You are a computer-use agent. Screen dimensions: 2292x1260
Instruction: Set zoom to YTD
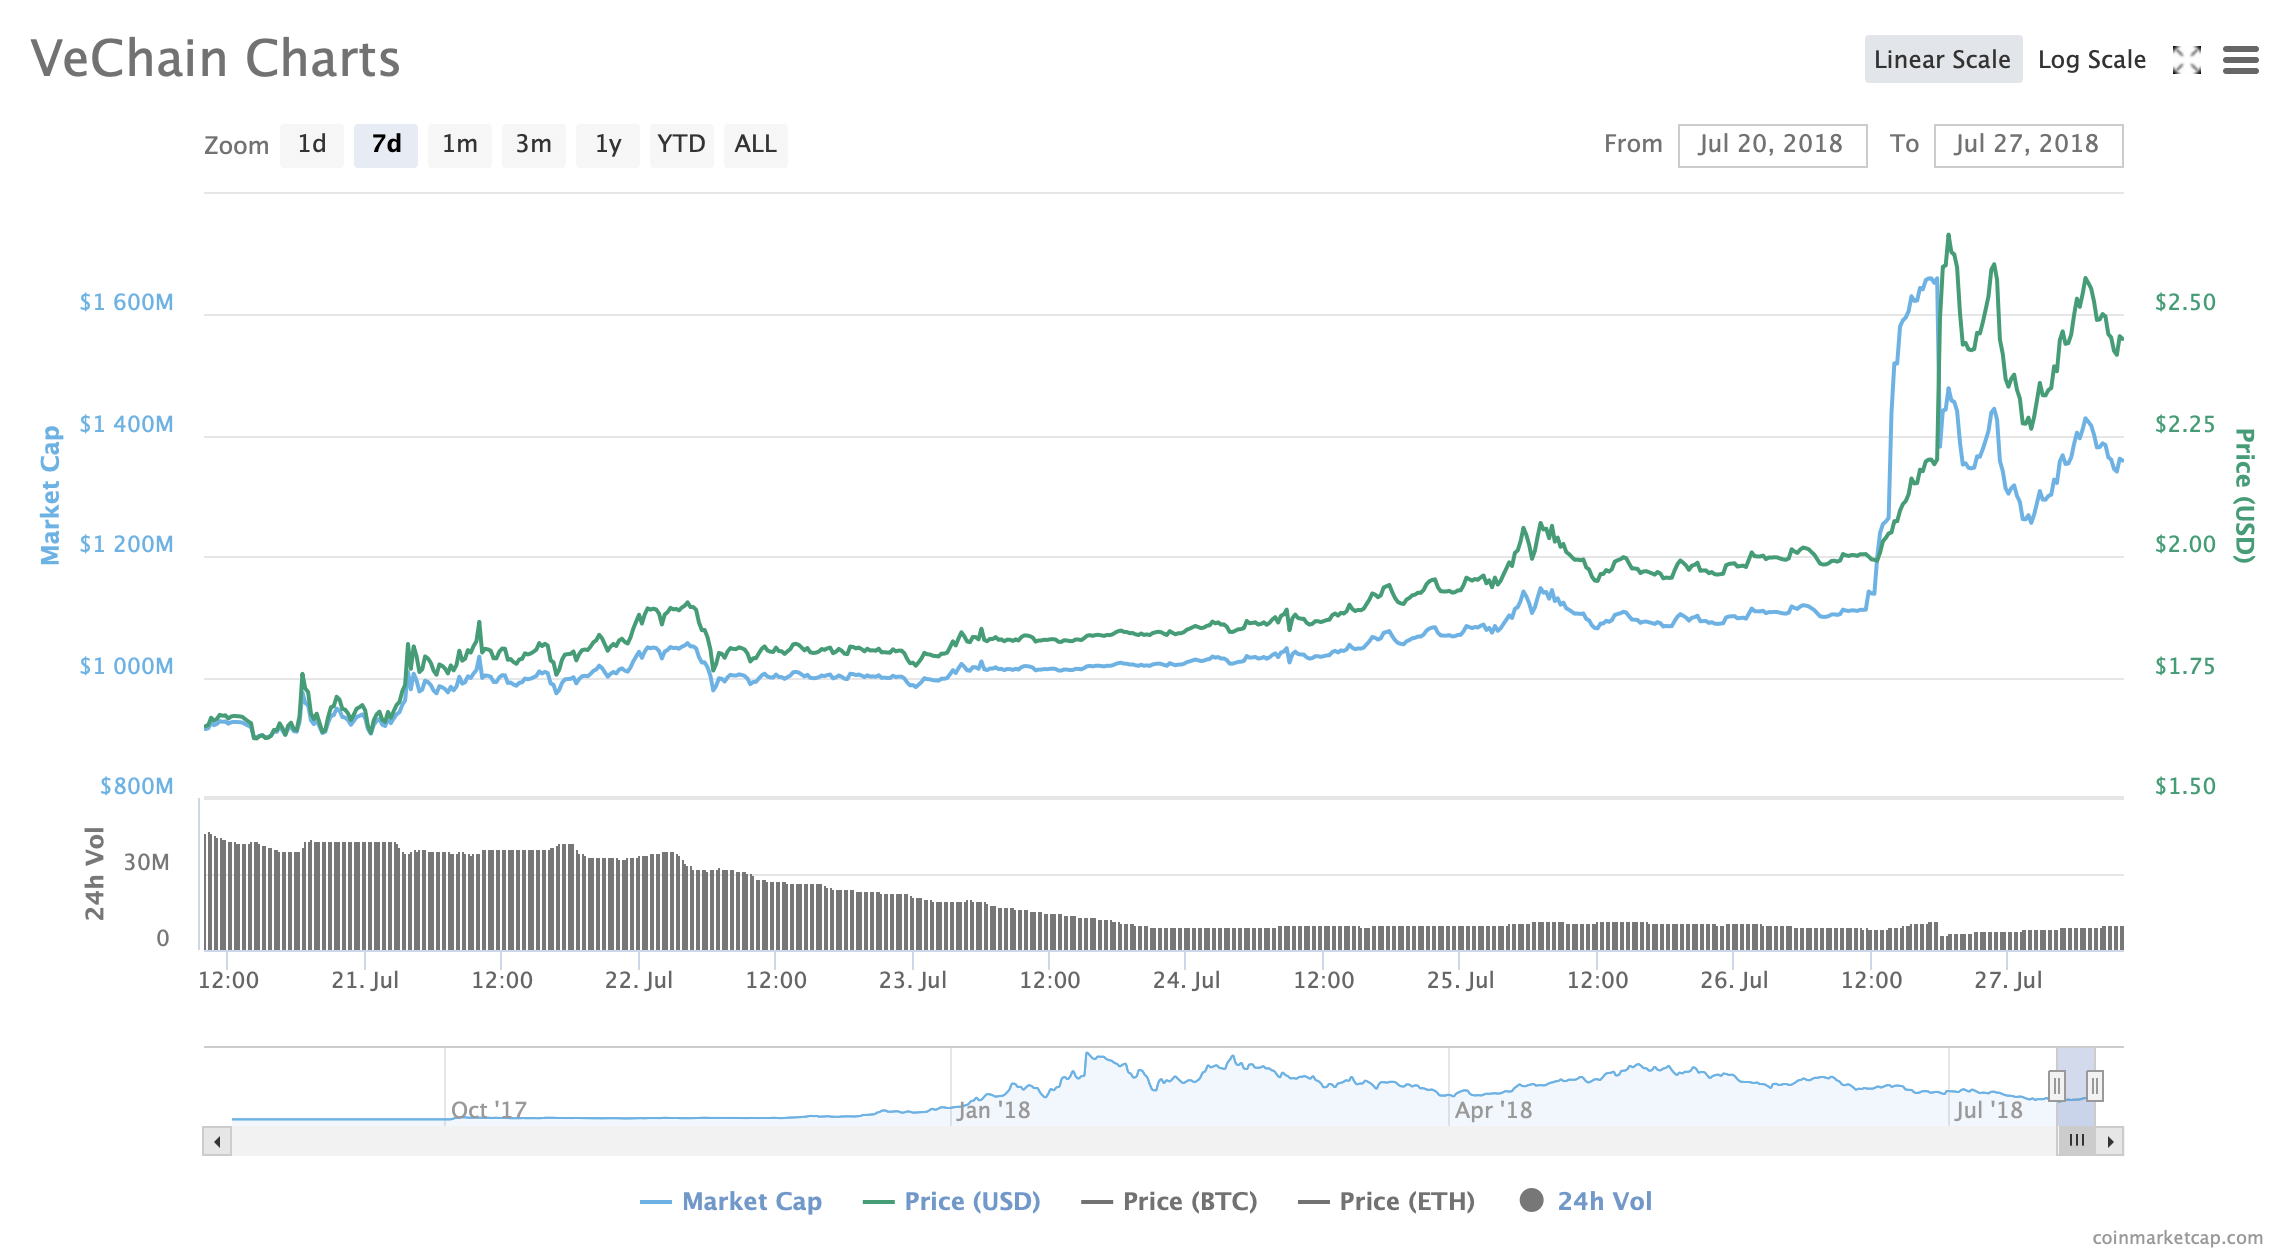[x=682, y=145]
